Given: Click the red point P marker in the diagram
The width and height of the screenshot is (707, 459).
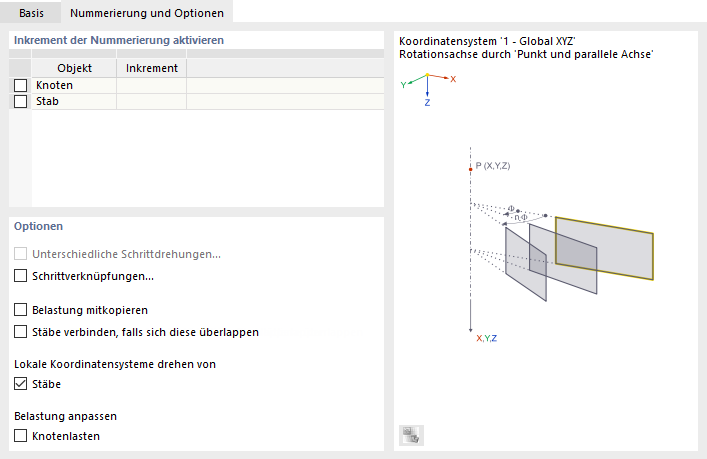Looking at the screenshot, I should pyautogui.click(x=470, y=170).
